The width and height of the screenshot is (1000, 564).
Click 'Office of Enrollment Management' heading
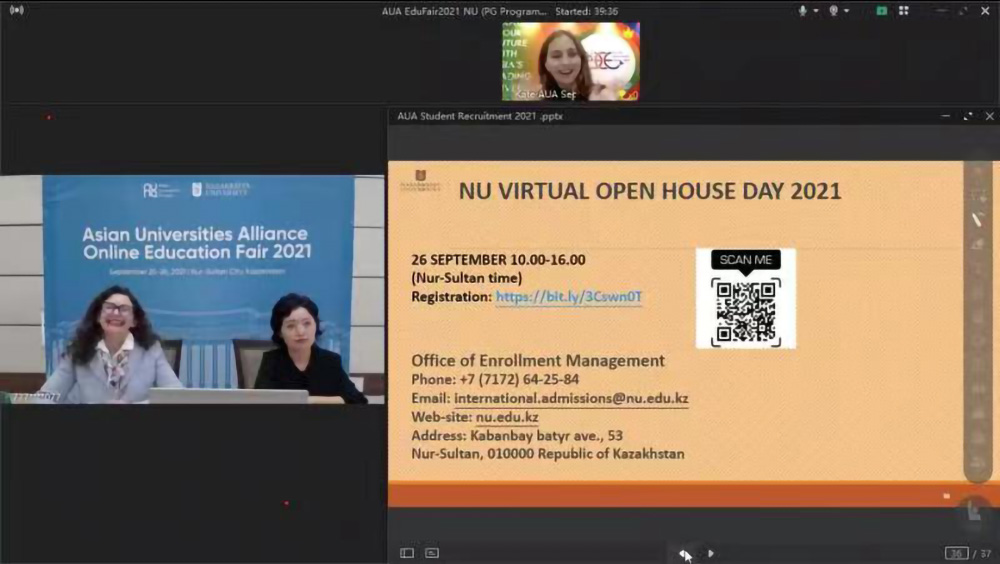click(538, 360)
